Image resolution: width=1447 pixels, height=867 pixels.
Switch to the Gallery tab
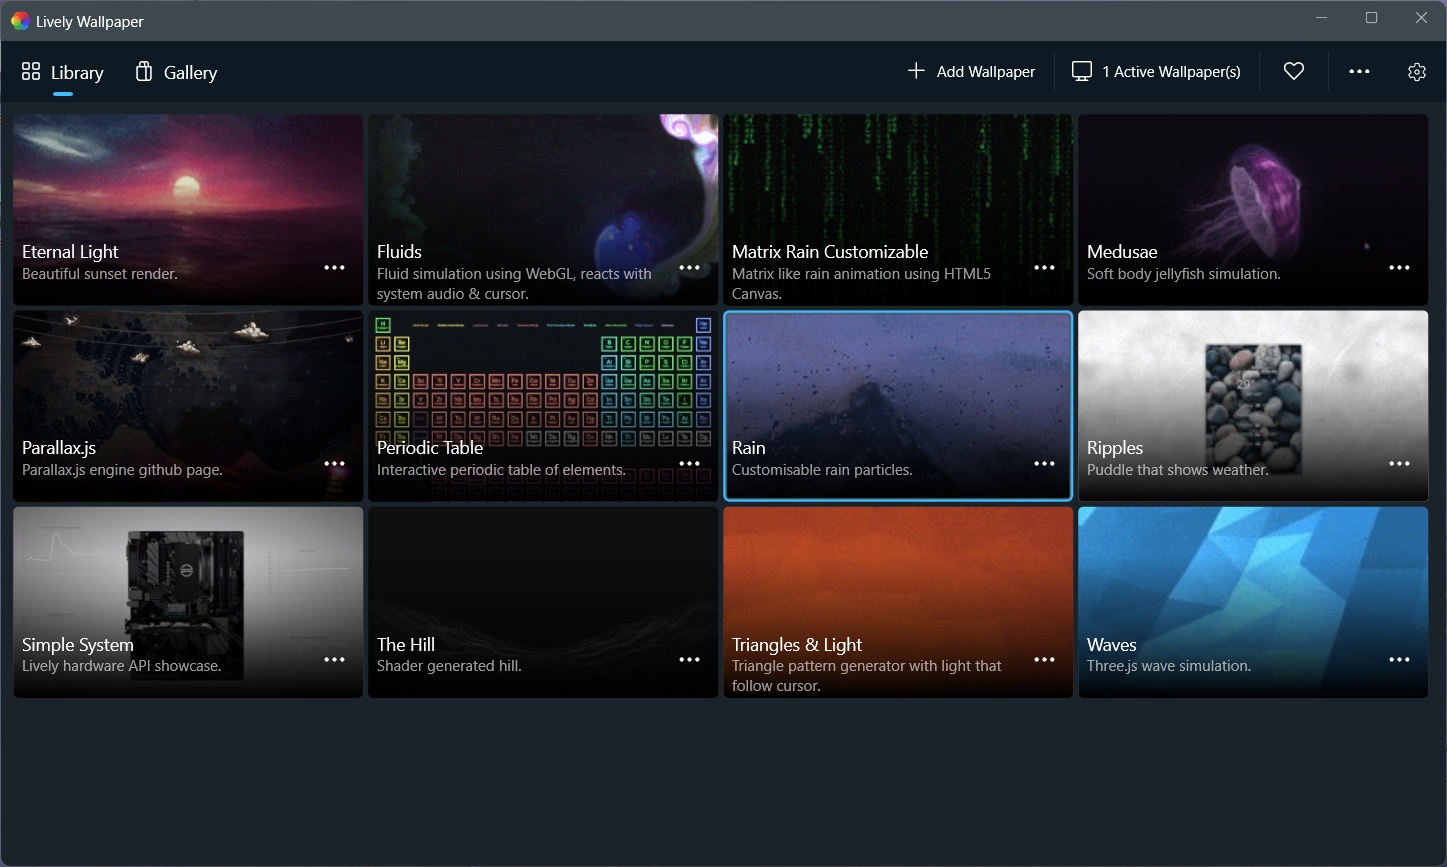click(x=176, y=73)
